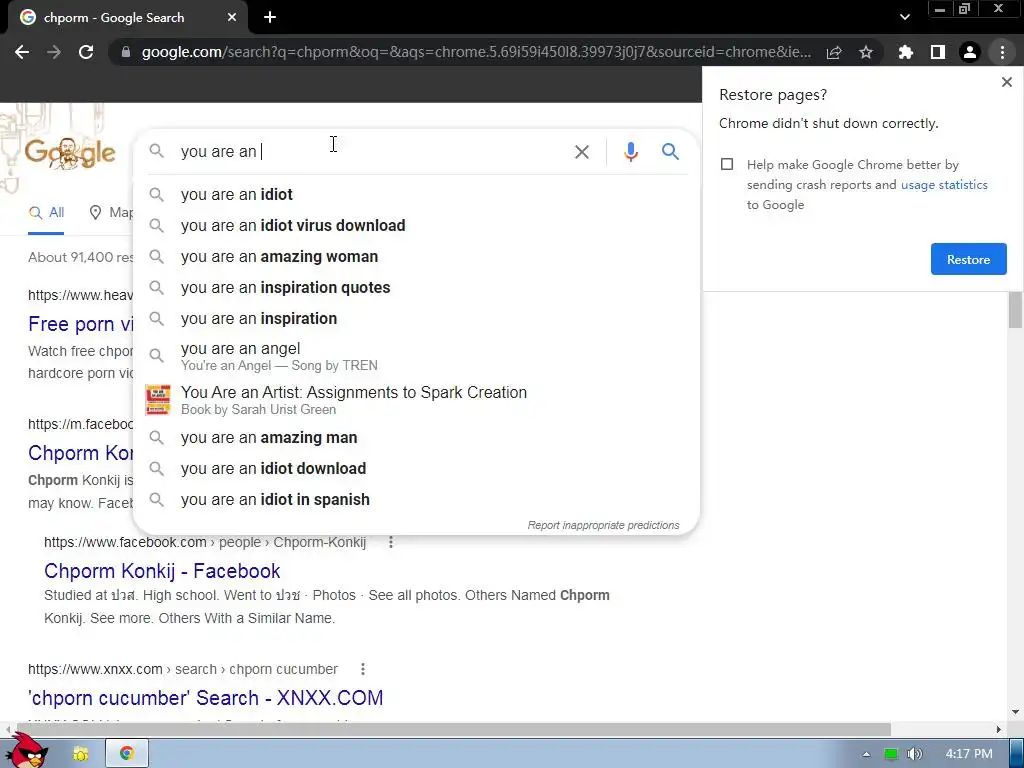
Task: Select 'you are an idiot virus download' suggestion
Action: 417,225
